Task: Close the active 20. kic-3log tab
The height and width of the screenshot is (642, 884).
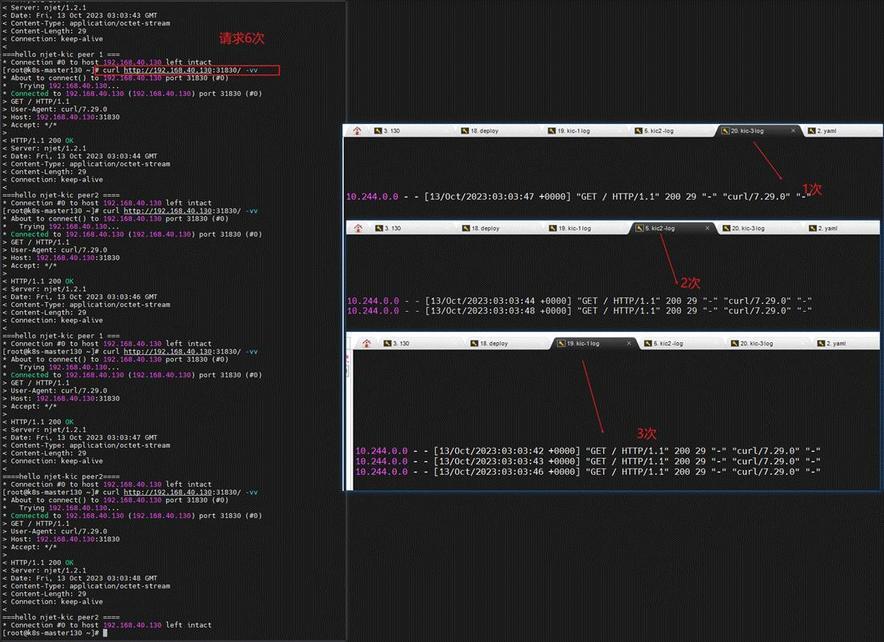Action: tap(793, 131)
